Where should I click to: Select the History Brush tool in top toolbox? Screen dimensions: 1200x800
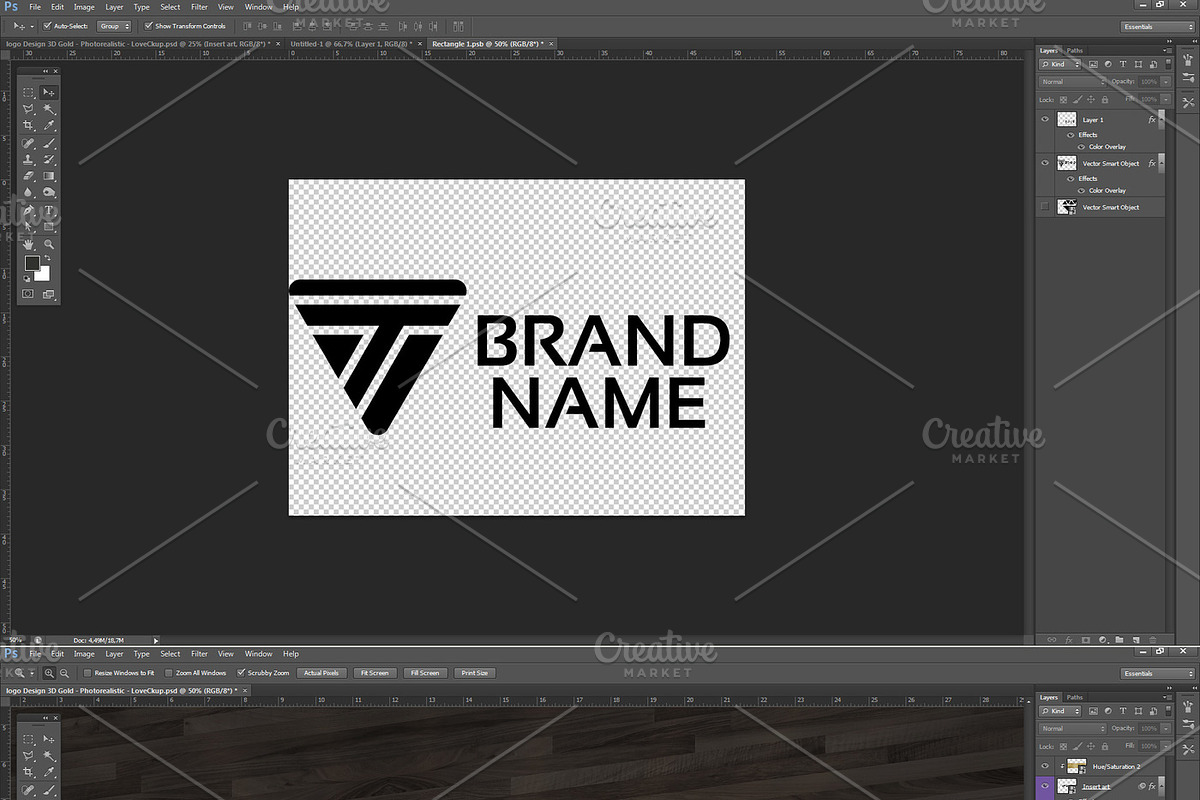(x=48, y=160)
